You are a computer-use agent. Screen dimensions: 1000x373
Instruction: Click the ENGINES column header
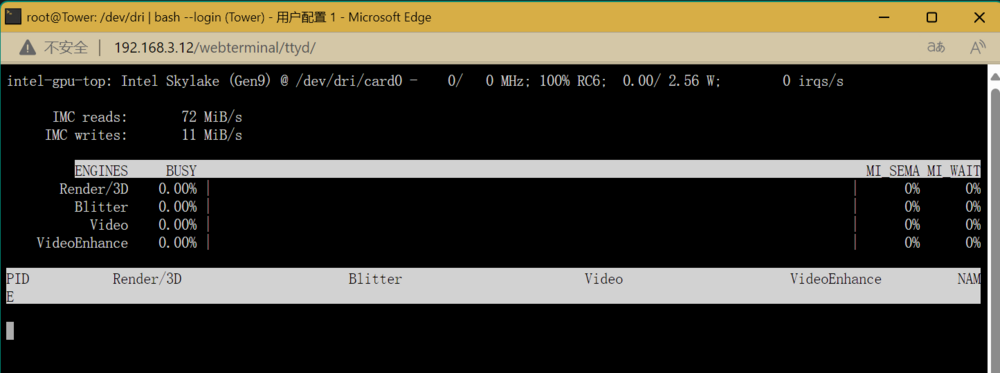[101, 170]
